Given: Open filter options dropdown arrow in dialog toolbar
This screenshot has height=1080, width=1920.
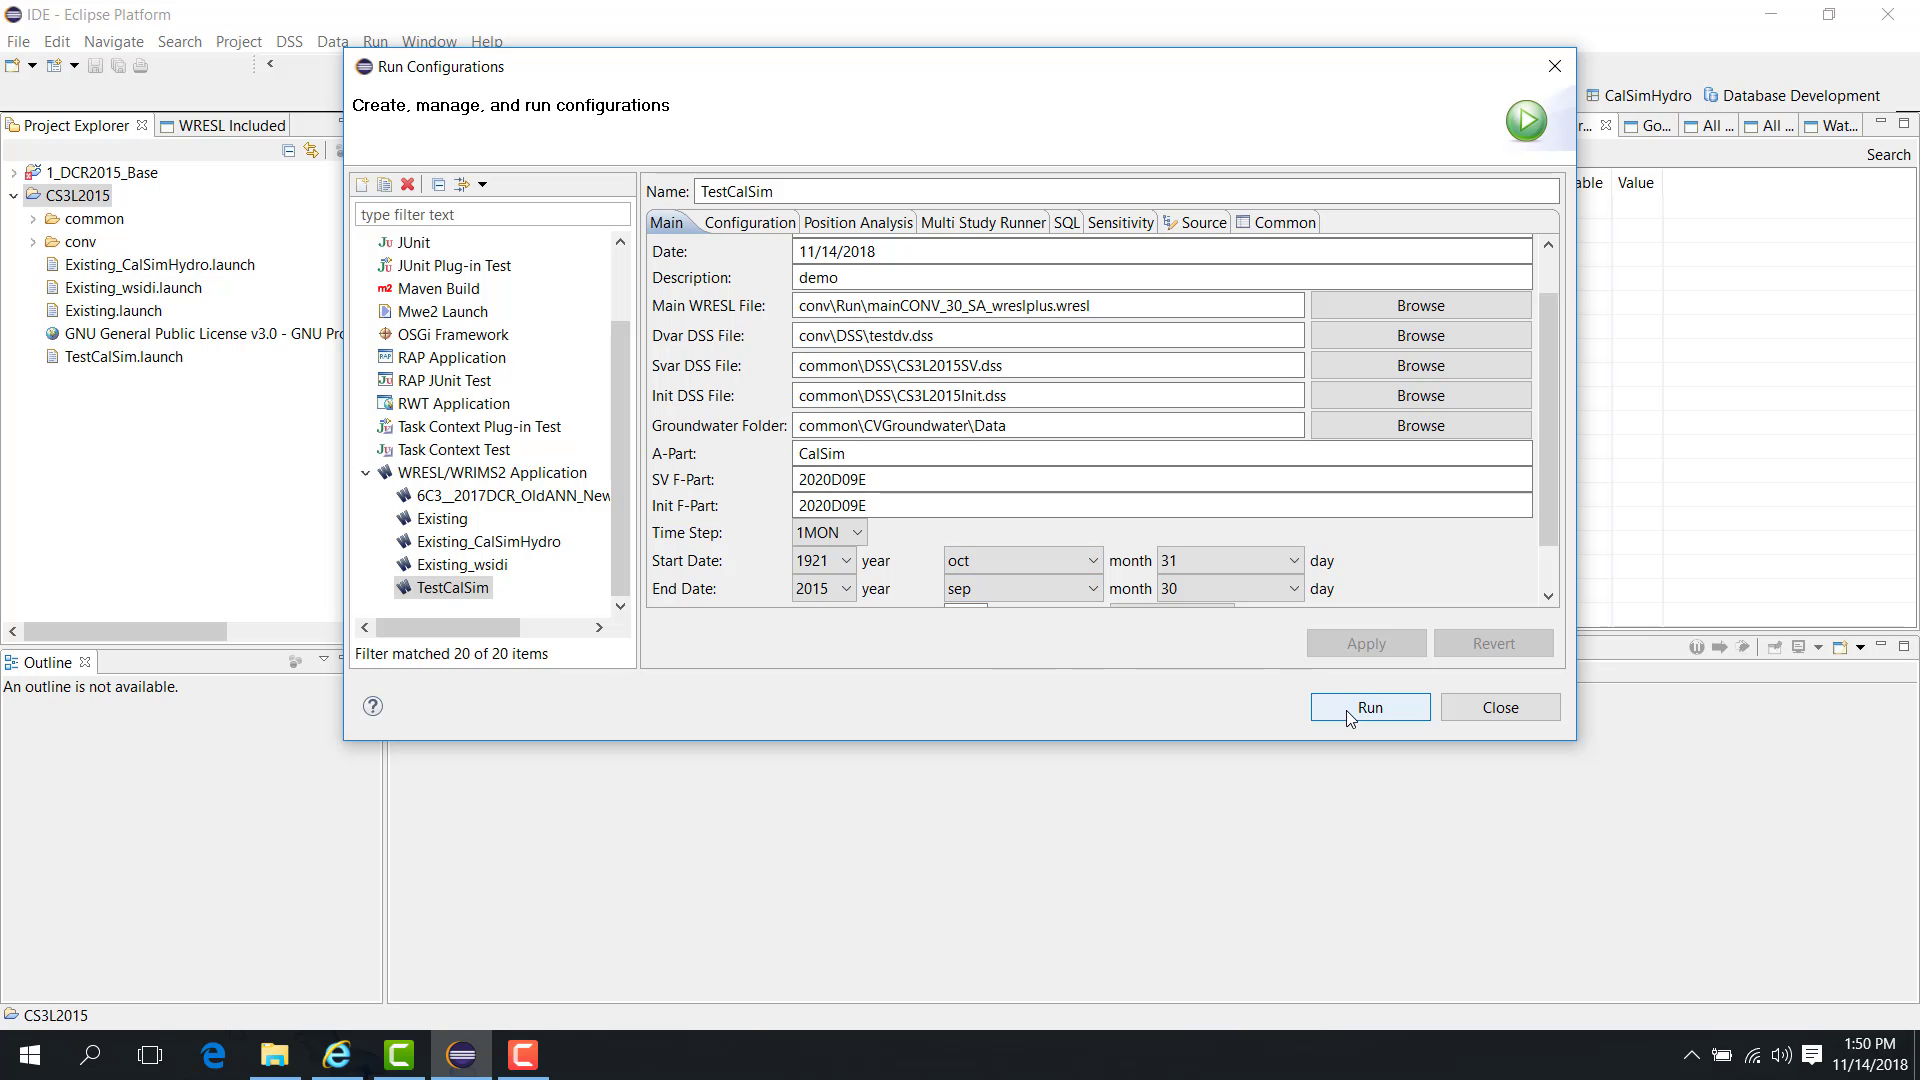Looking at the screenshot, I should coord(482,184).
